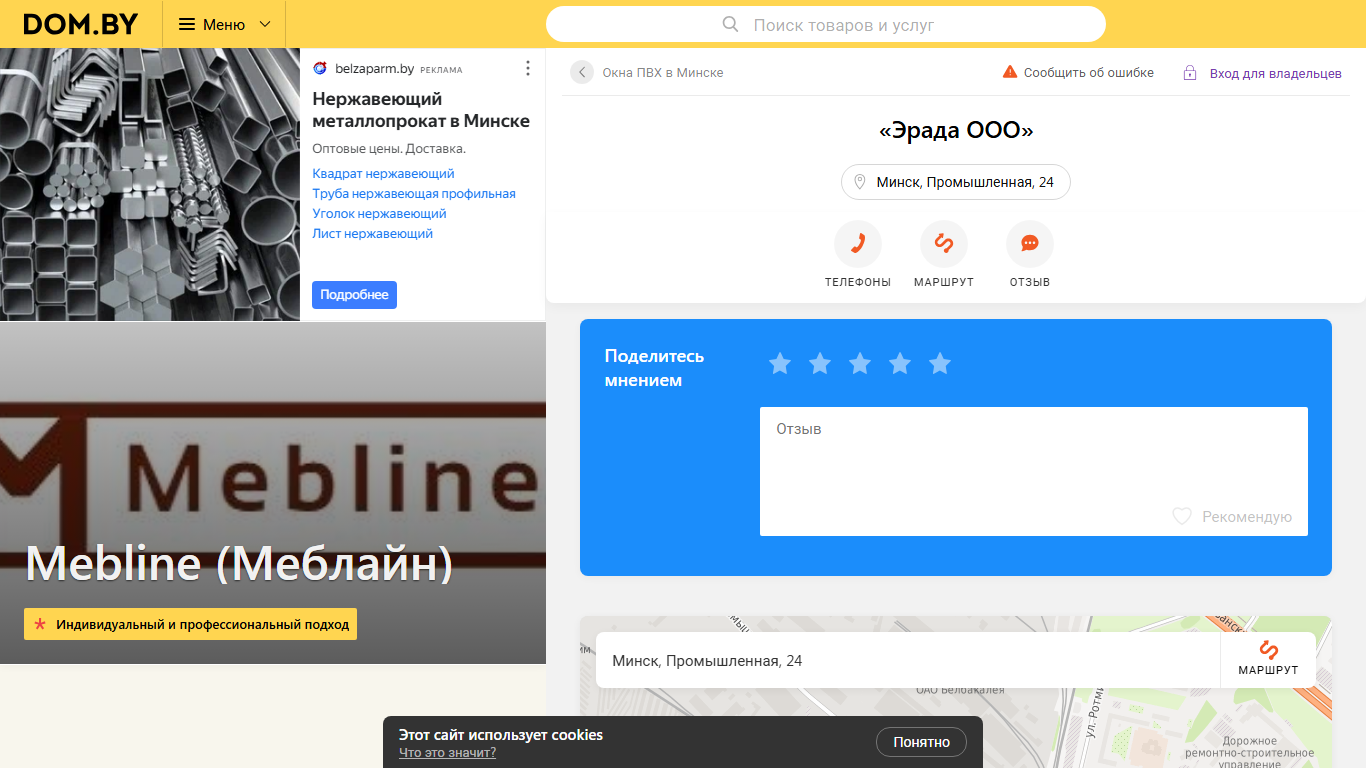The height and width of the screenshot is (768, 1366).
Task: Rate two stars
Action: (x=820, y=364)
